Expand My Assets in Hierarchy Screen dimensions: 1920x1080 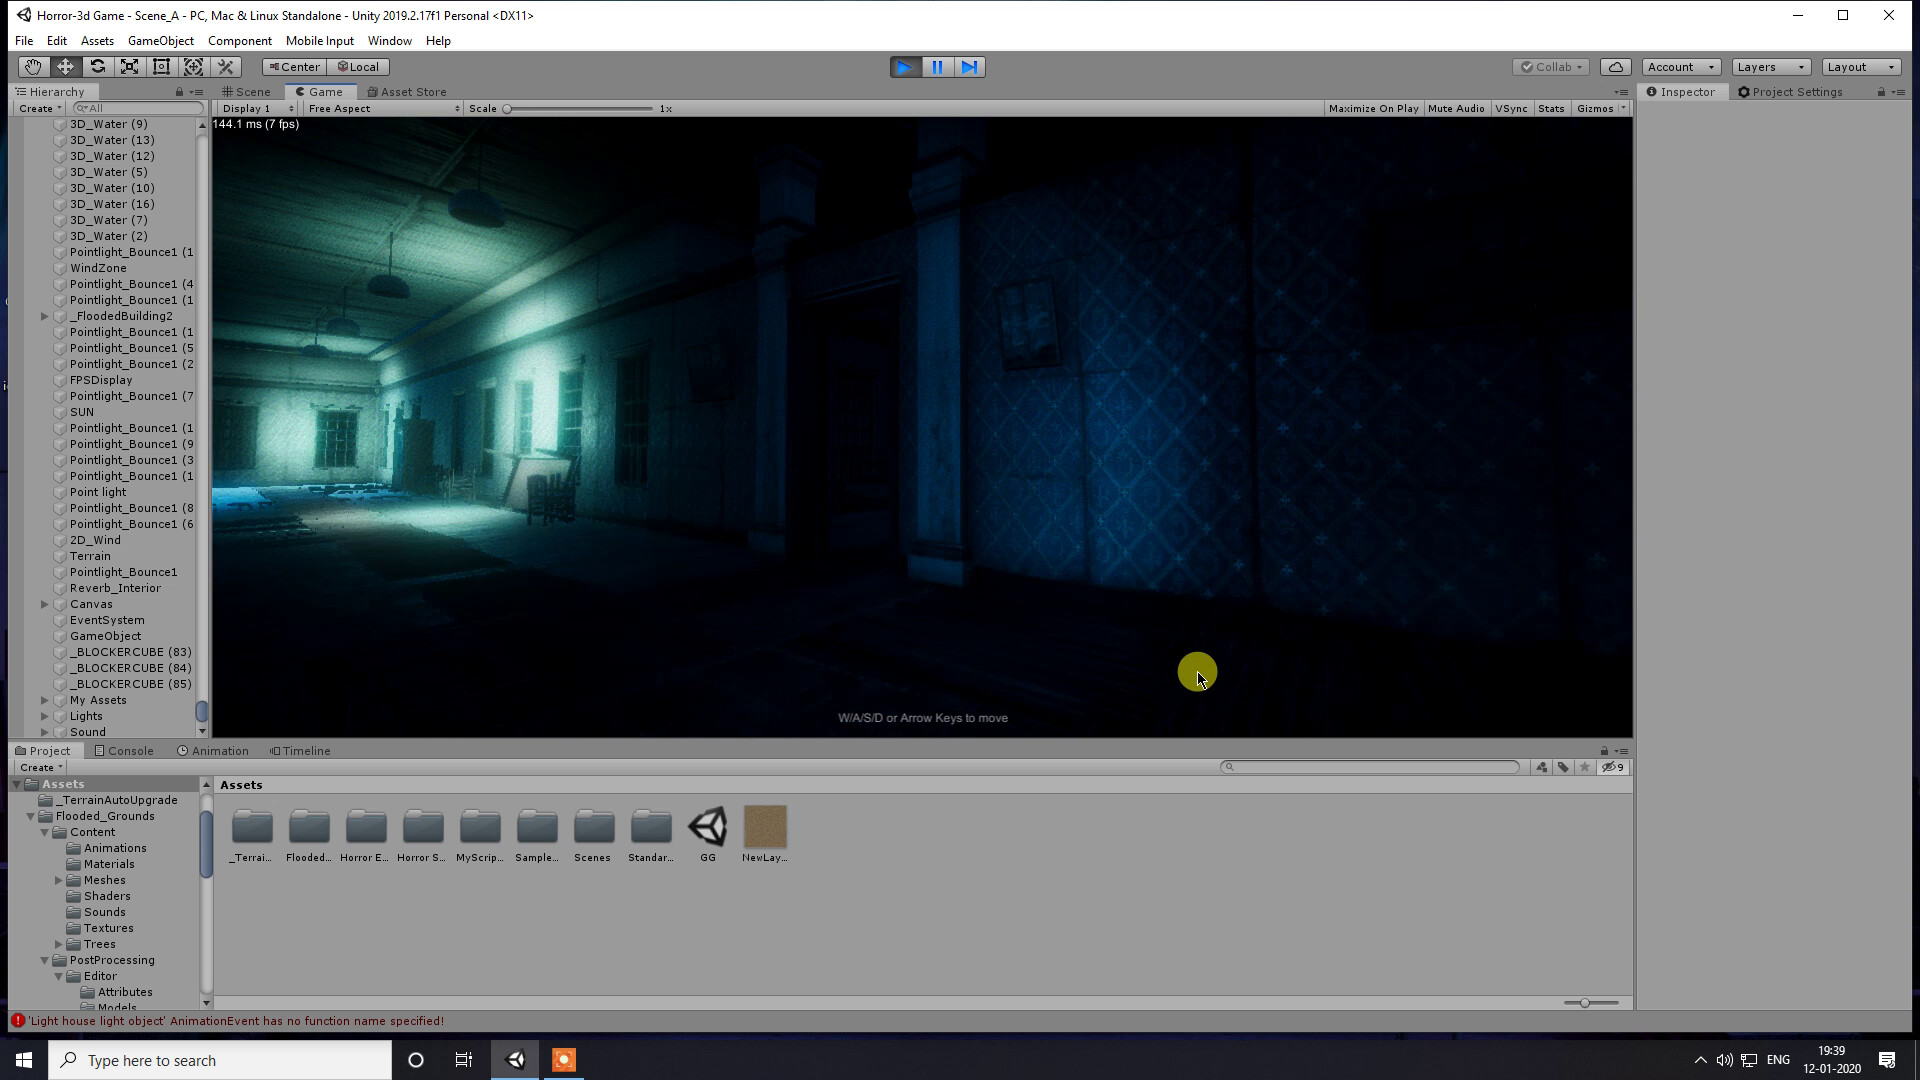[x=45, y=700]
